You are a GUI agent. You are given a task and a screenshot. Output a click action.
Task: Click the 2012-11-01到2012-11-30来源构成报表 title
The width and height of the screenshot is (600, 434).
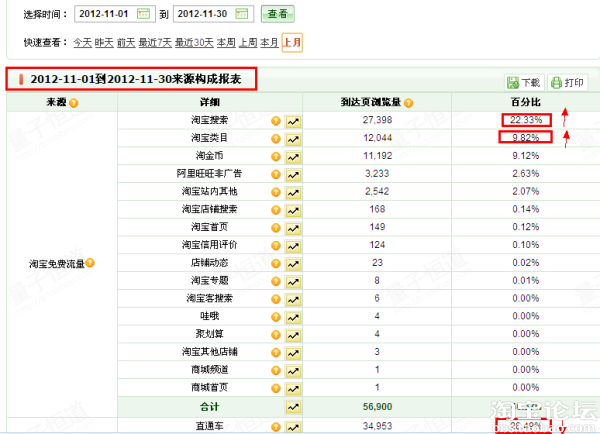136,79
